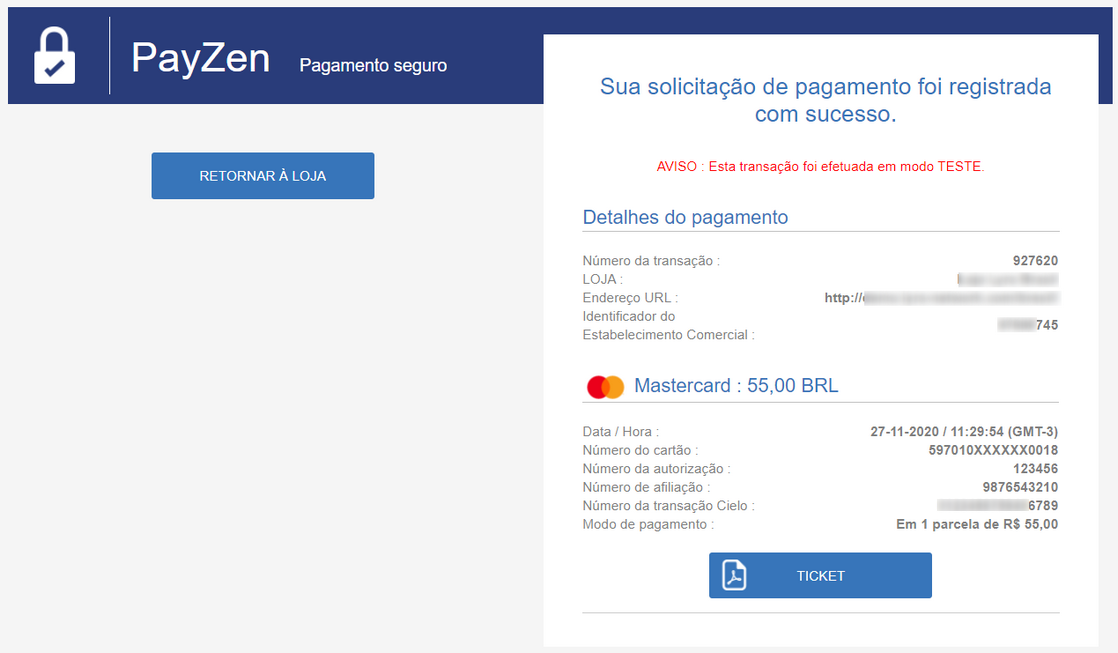
Task: Select affiliation number 9876543210
Action: tap(1020, 488)
